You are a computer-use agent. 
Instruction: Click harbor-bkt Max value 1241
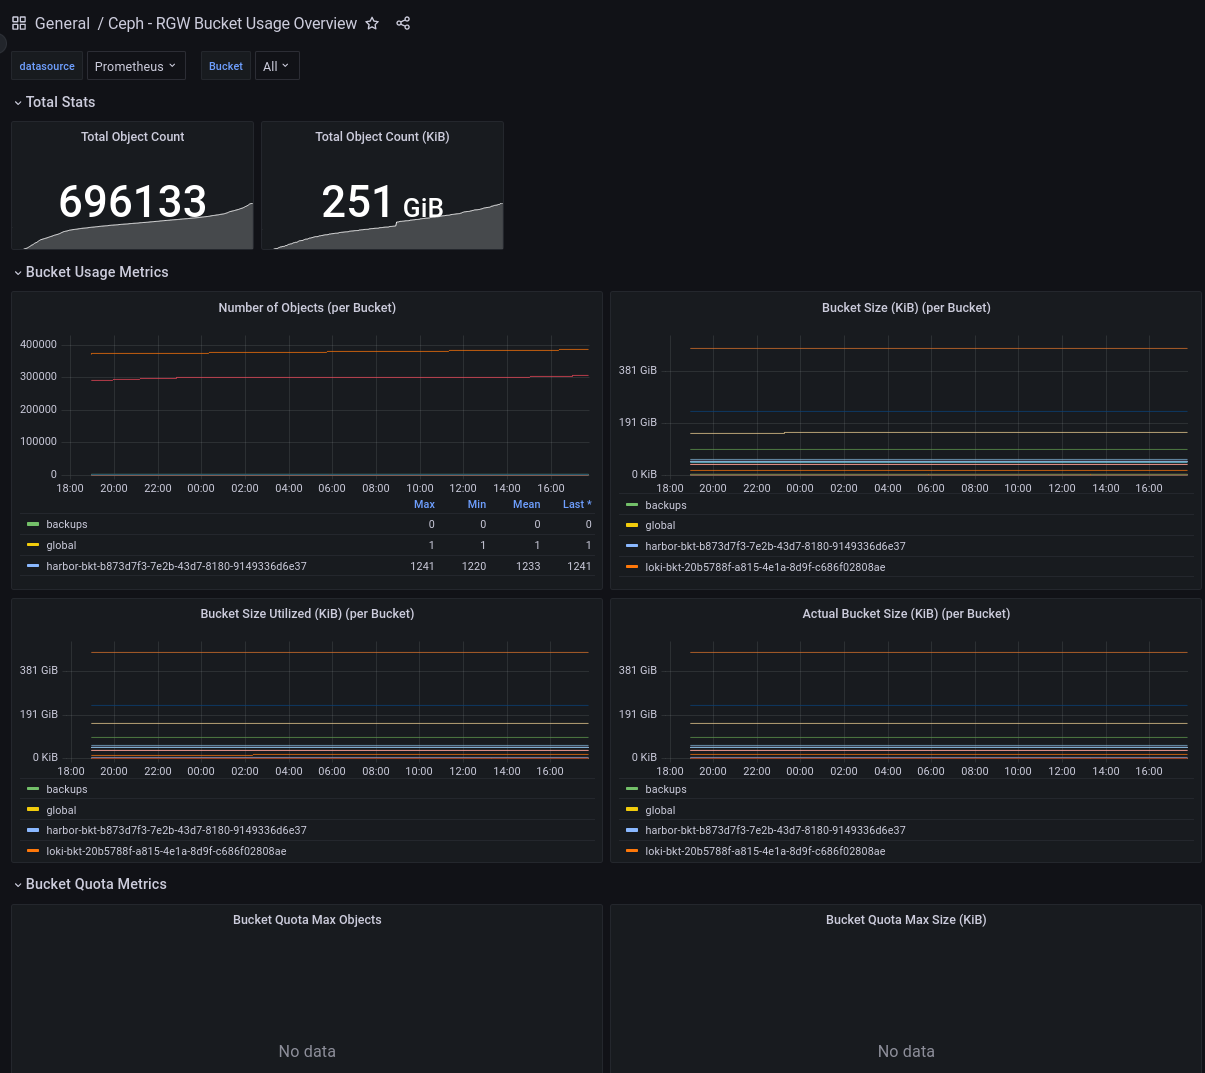[x=422, y=566]
